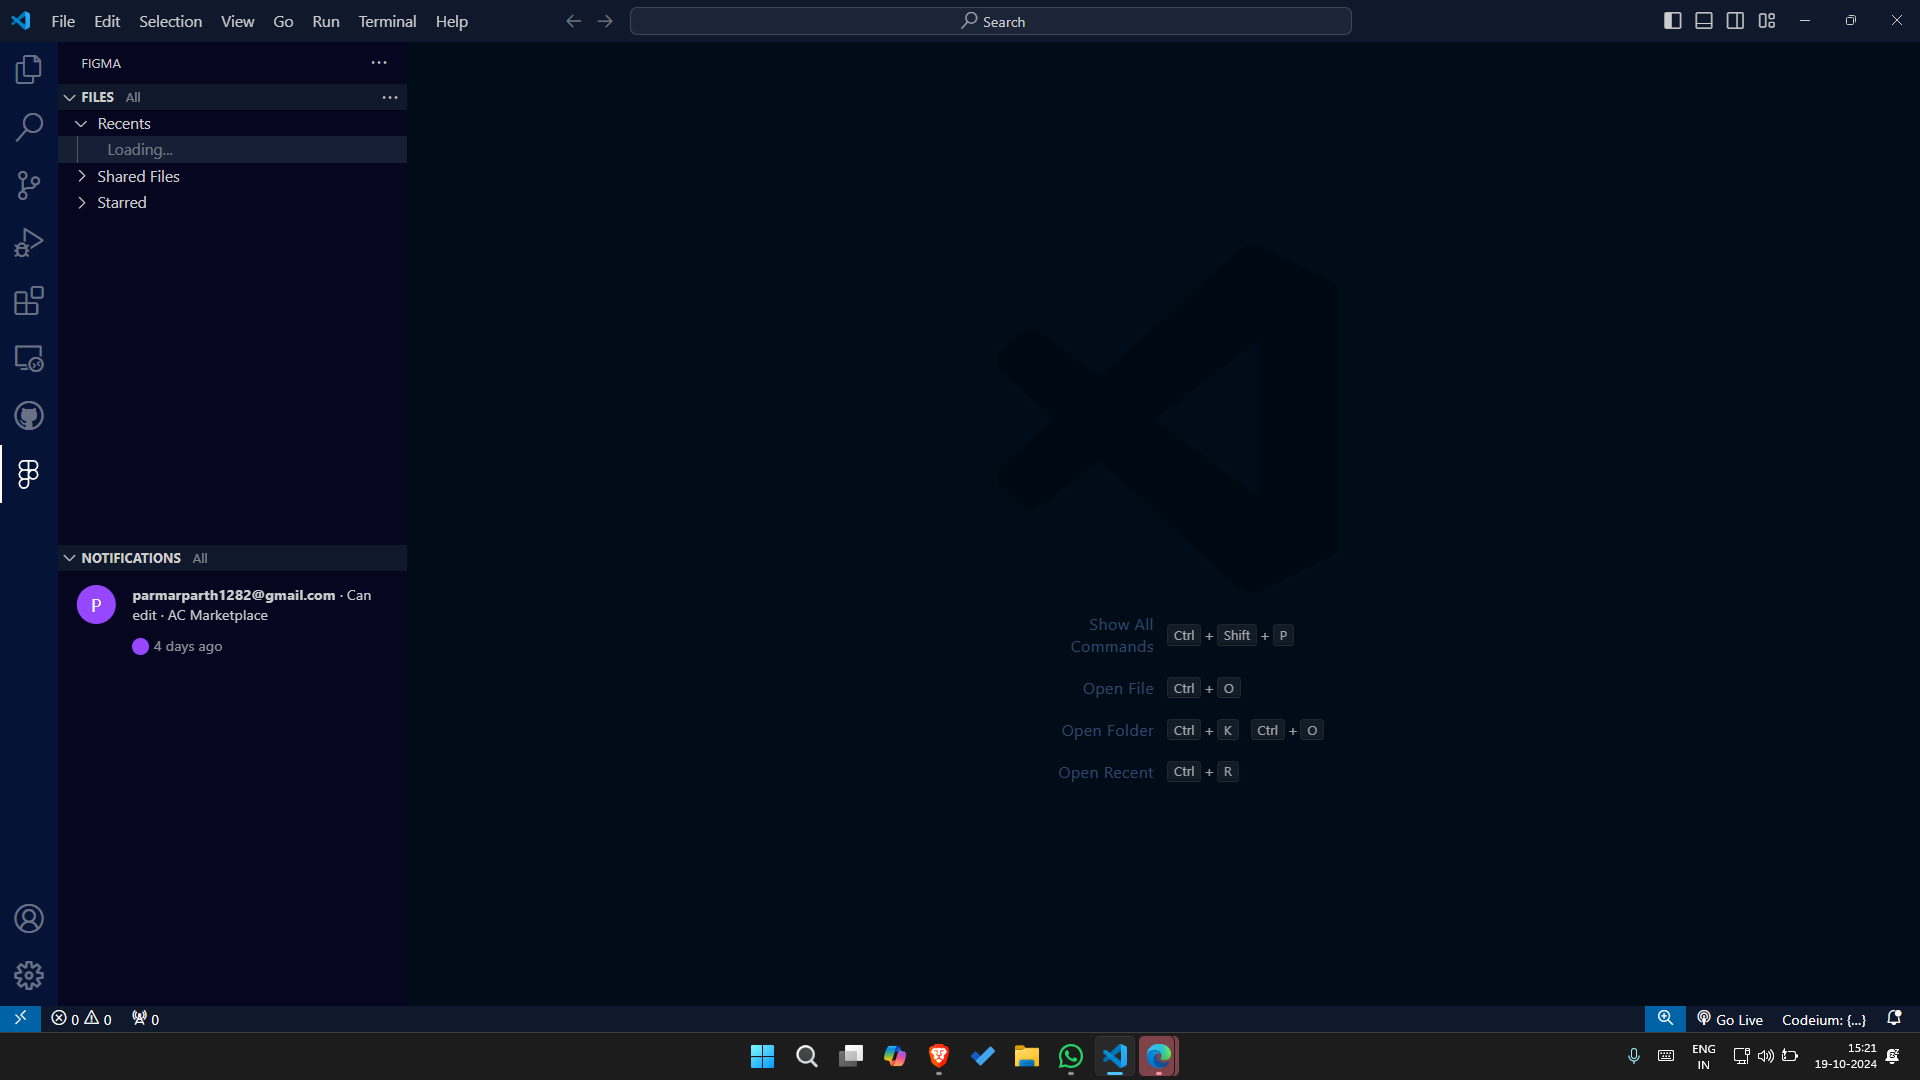Open the Extensions view
The image size is (1920, 1080).
[29, 301]
